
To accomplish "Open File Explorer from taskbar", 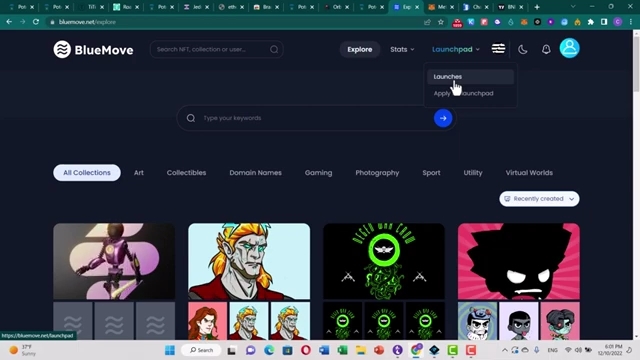I will click(361, 350).
